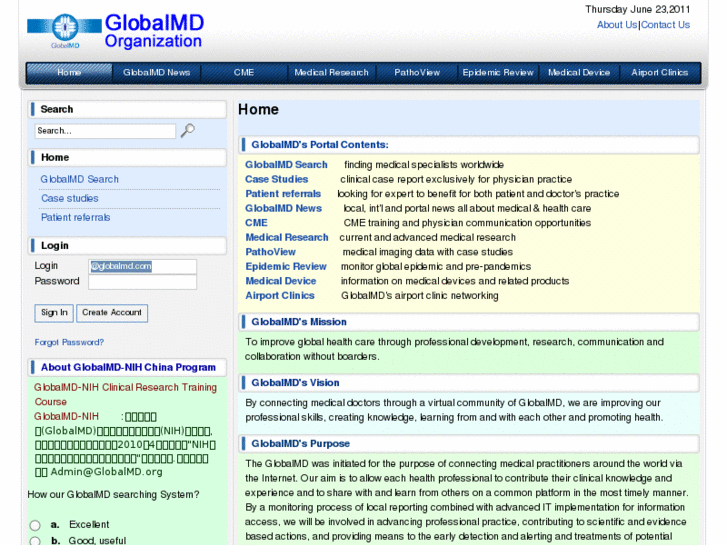727x545 pixels.
Task: Open GlobalMD-NIH Clinical Research Training Course link
Action: tap(125, 394)
